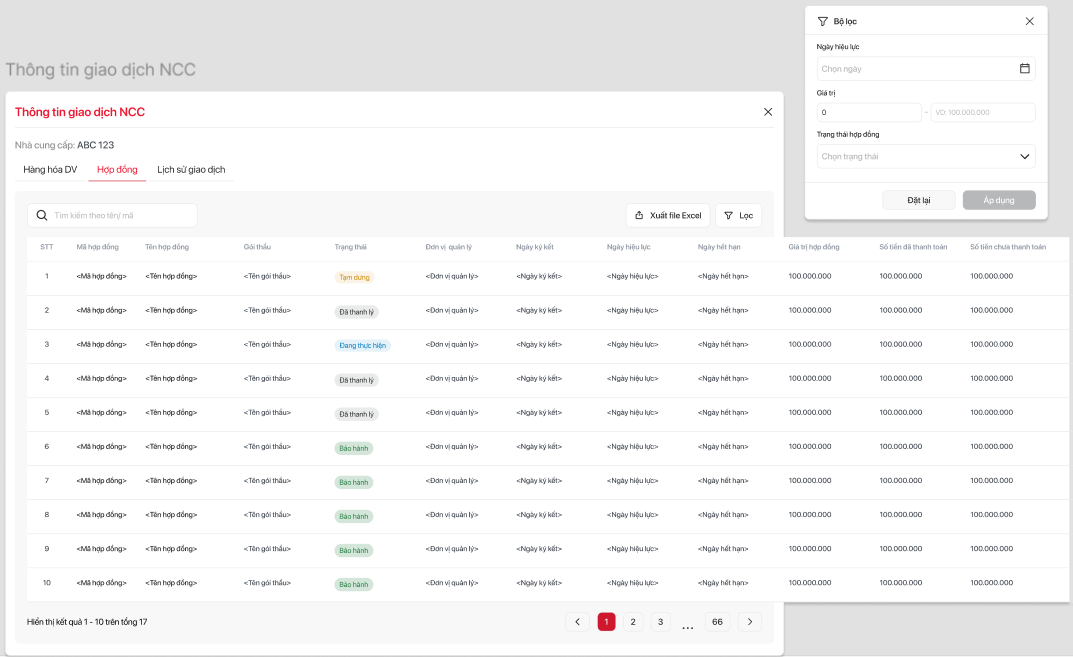Click the Áp dụng apply button
Image resolution: width=1073 pixels, height=657 pixels.
(998, 200)
